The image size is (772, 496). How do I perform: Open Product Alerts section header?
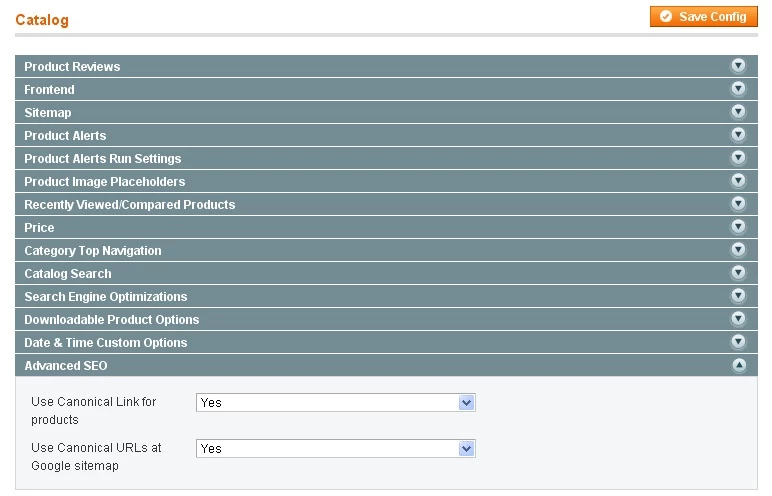(x=386, y=135)
